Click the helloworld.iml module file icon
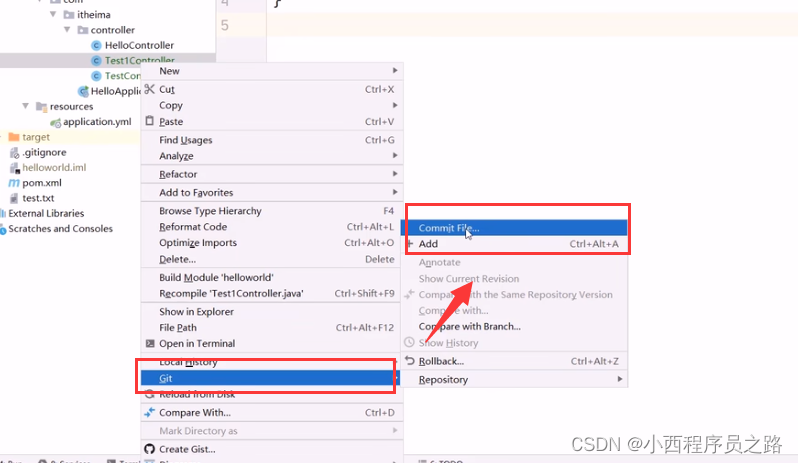Screen dimensions: 798x463 14,167
